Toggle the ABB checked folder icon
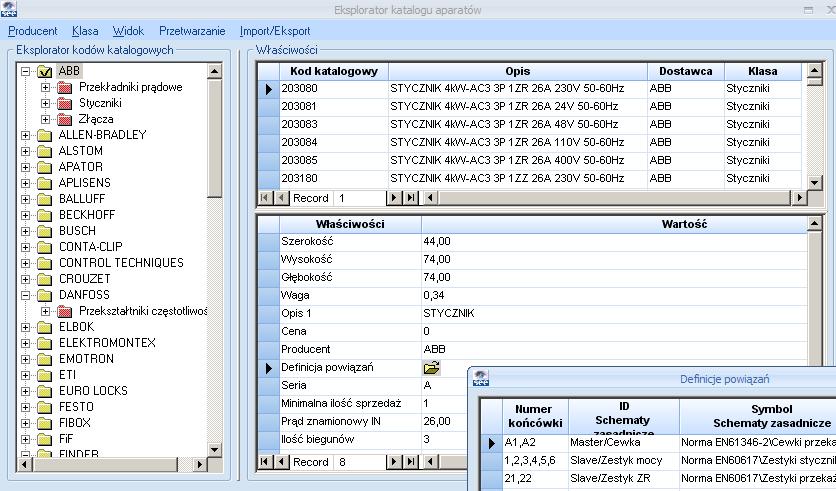Screen dimensions: 836x491 click(45, 71)
